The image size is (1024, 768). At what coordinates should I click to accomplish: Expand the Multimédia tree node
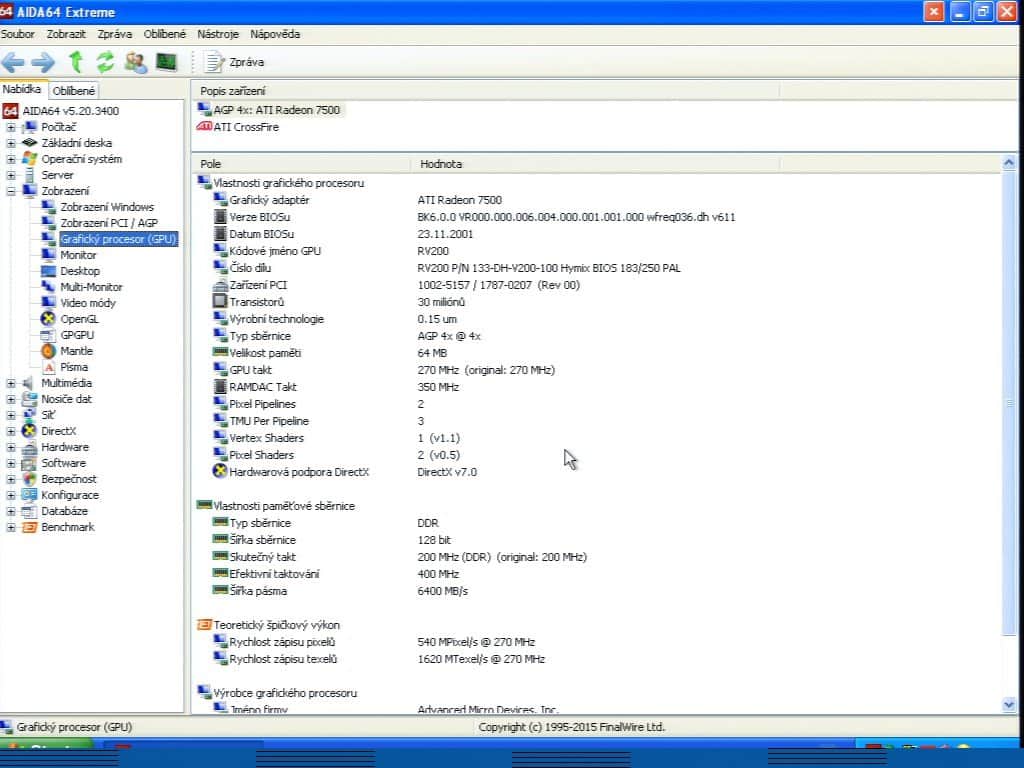point(10,383)
